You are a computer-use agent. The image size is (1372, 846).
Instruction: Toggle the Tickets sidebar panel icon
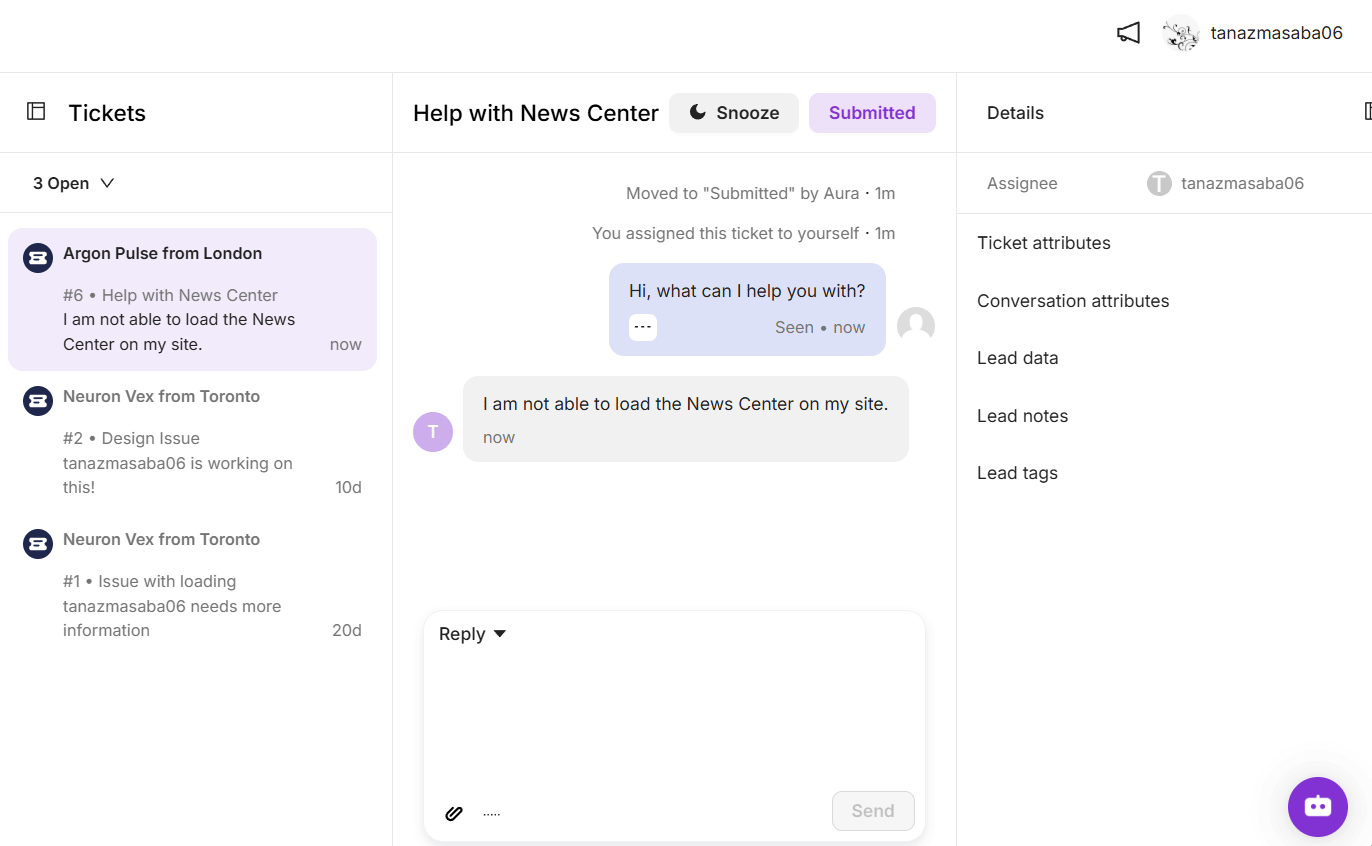pyautogui.click(x=36, y=111)
